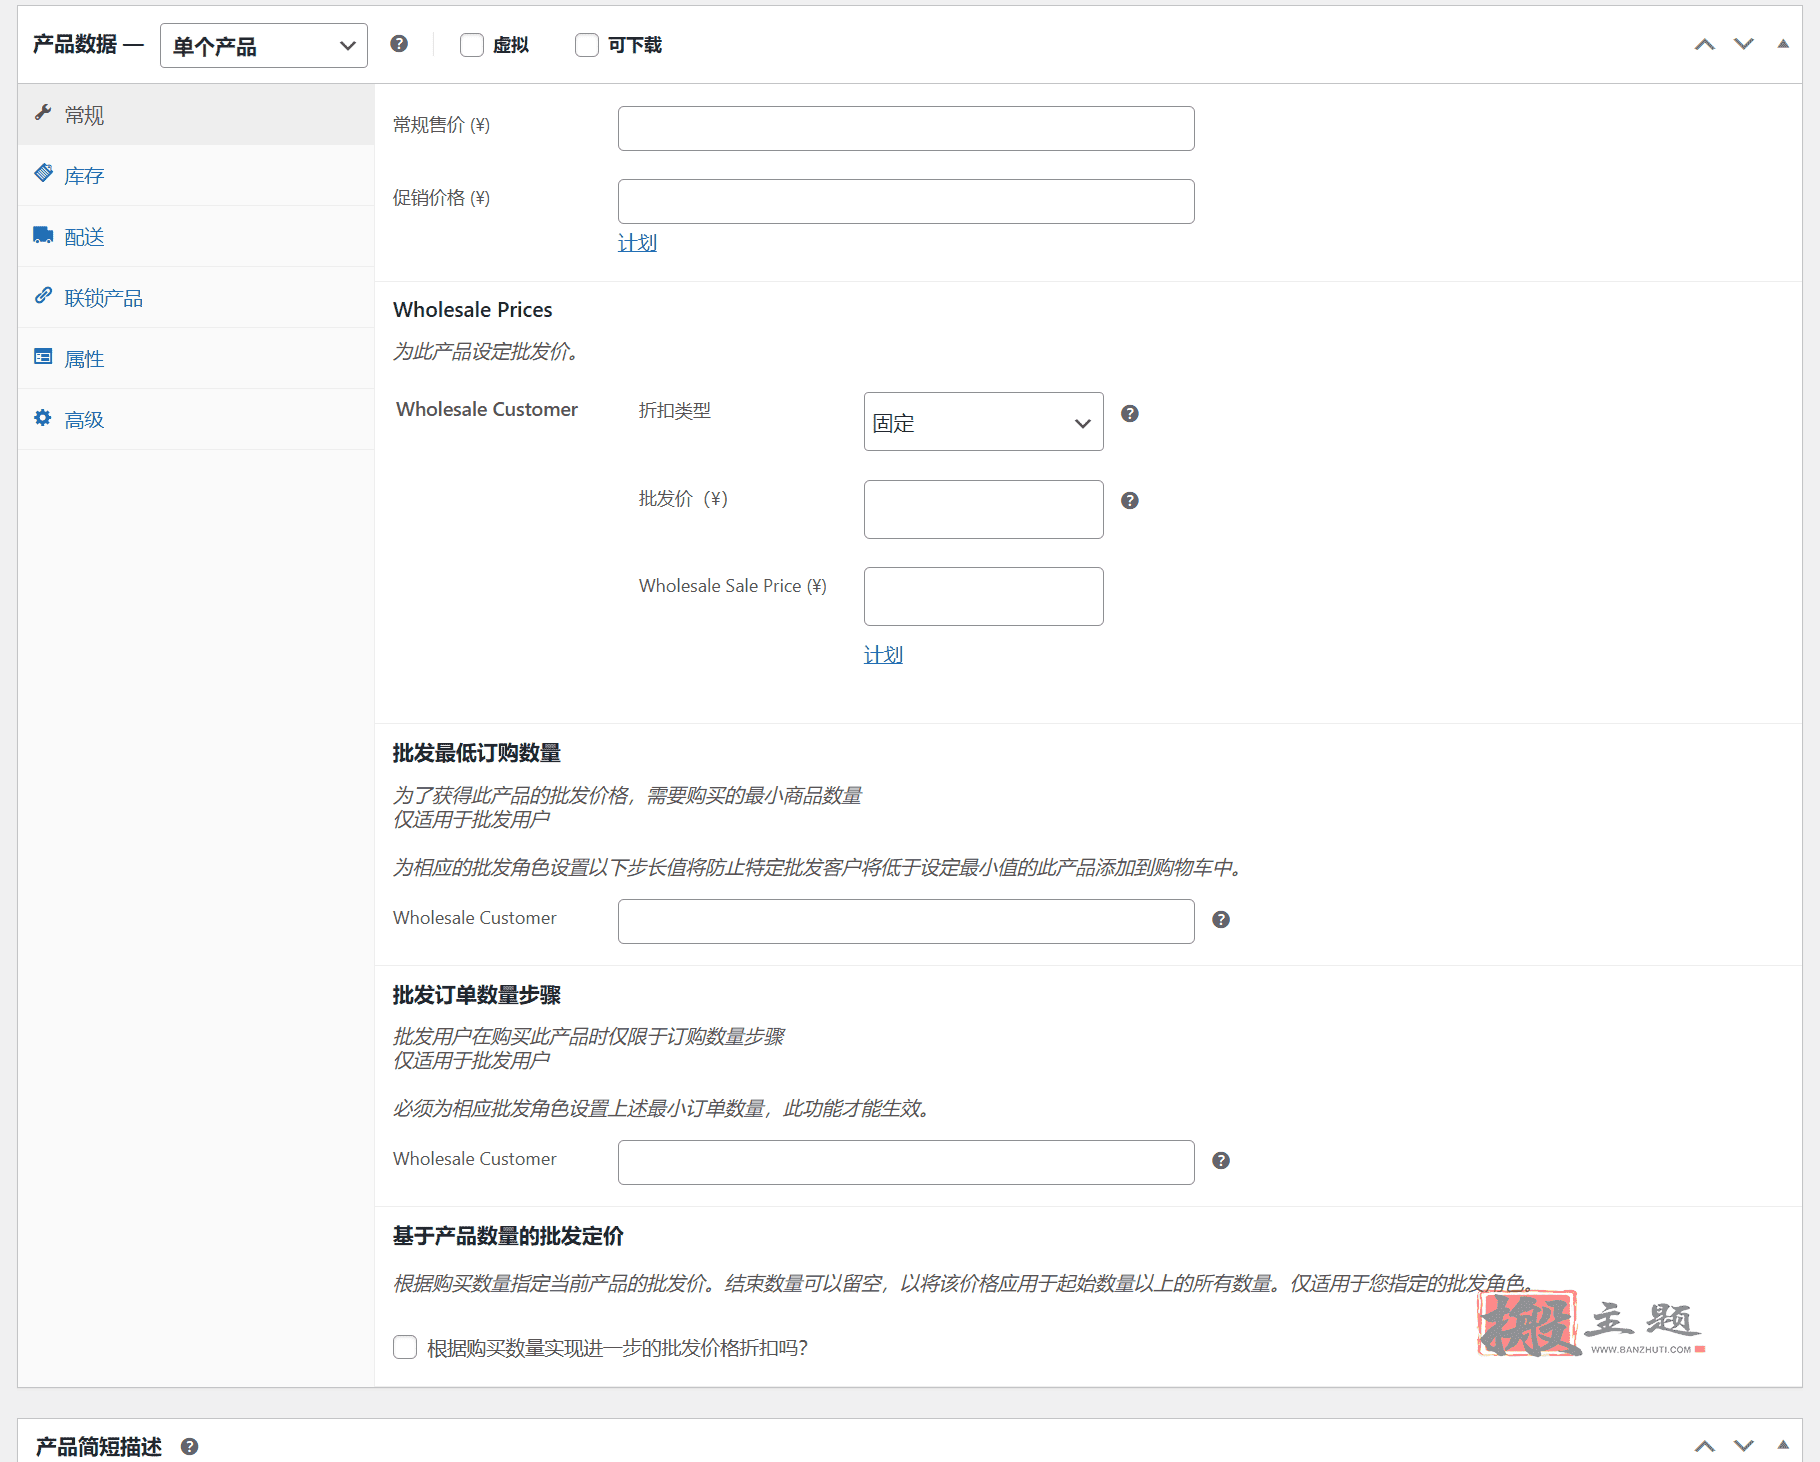Focus Wholesale Customer field under 批发订单数量步骤
This screenshot has width=1820, height=1462.
(906, 1162)
